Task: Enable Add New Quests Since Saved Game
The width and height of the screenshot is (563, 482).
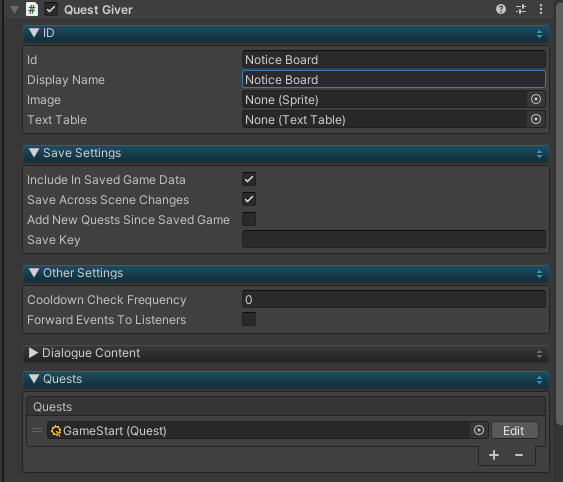Action: coord(249,219)
